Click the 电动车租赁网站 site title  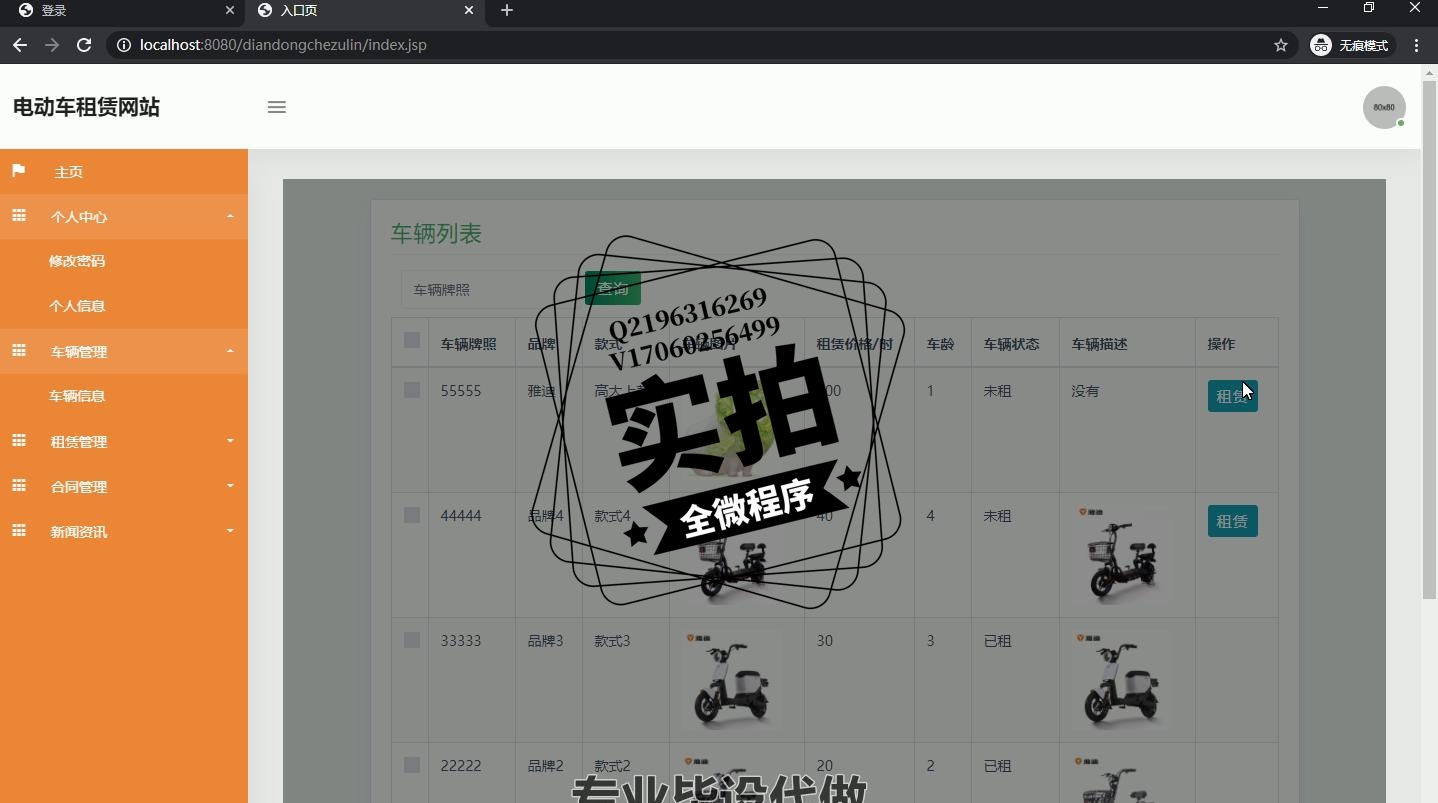click(86, 107)
